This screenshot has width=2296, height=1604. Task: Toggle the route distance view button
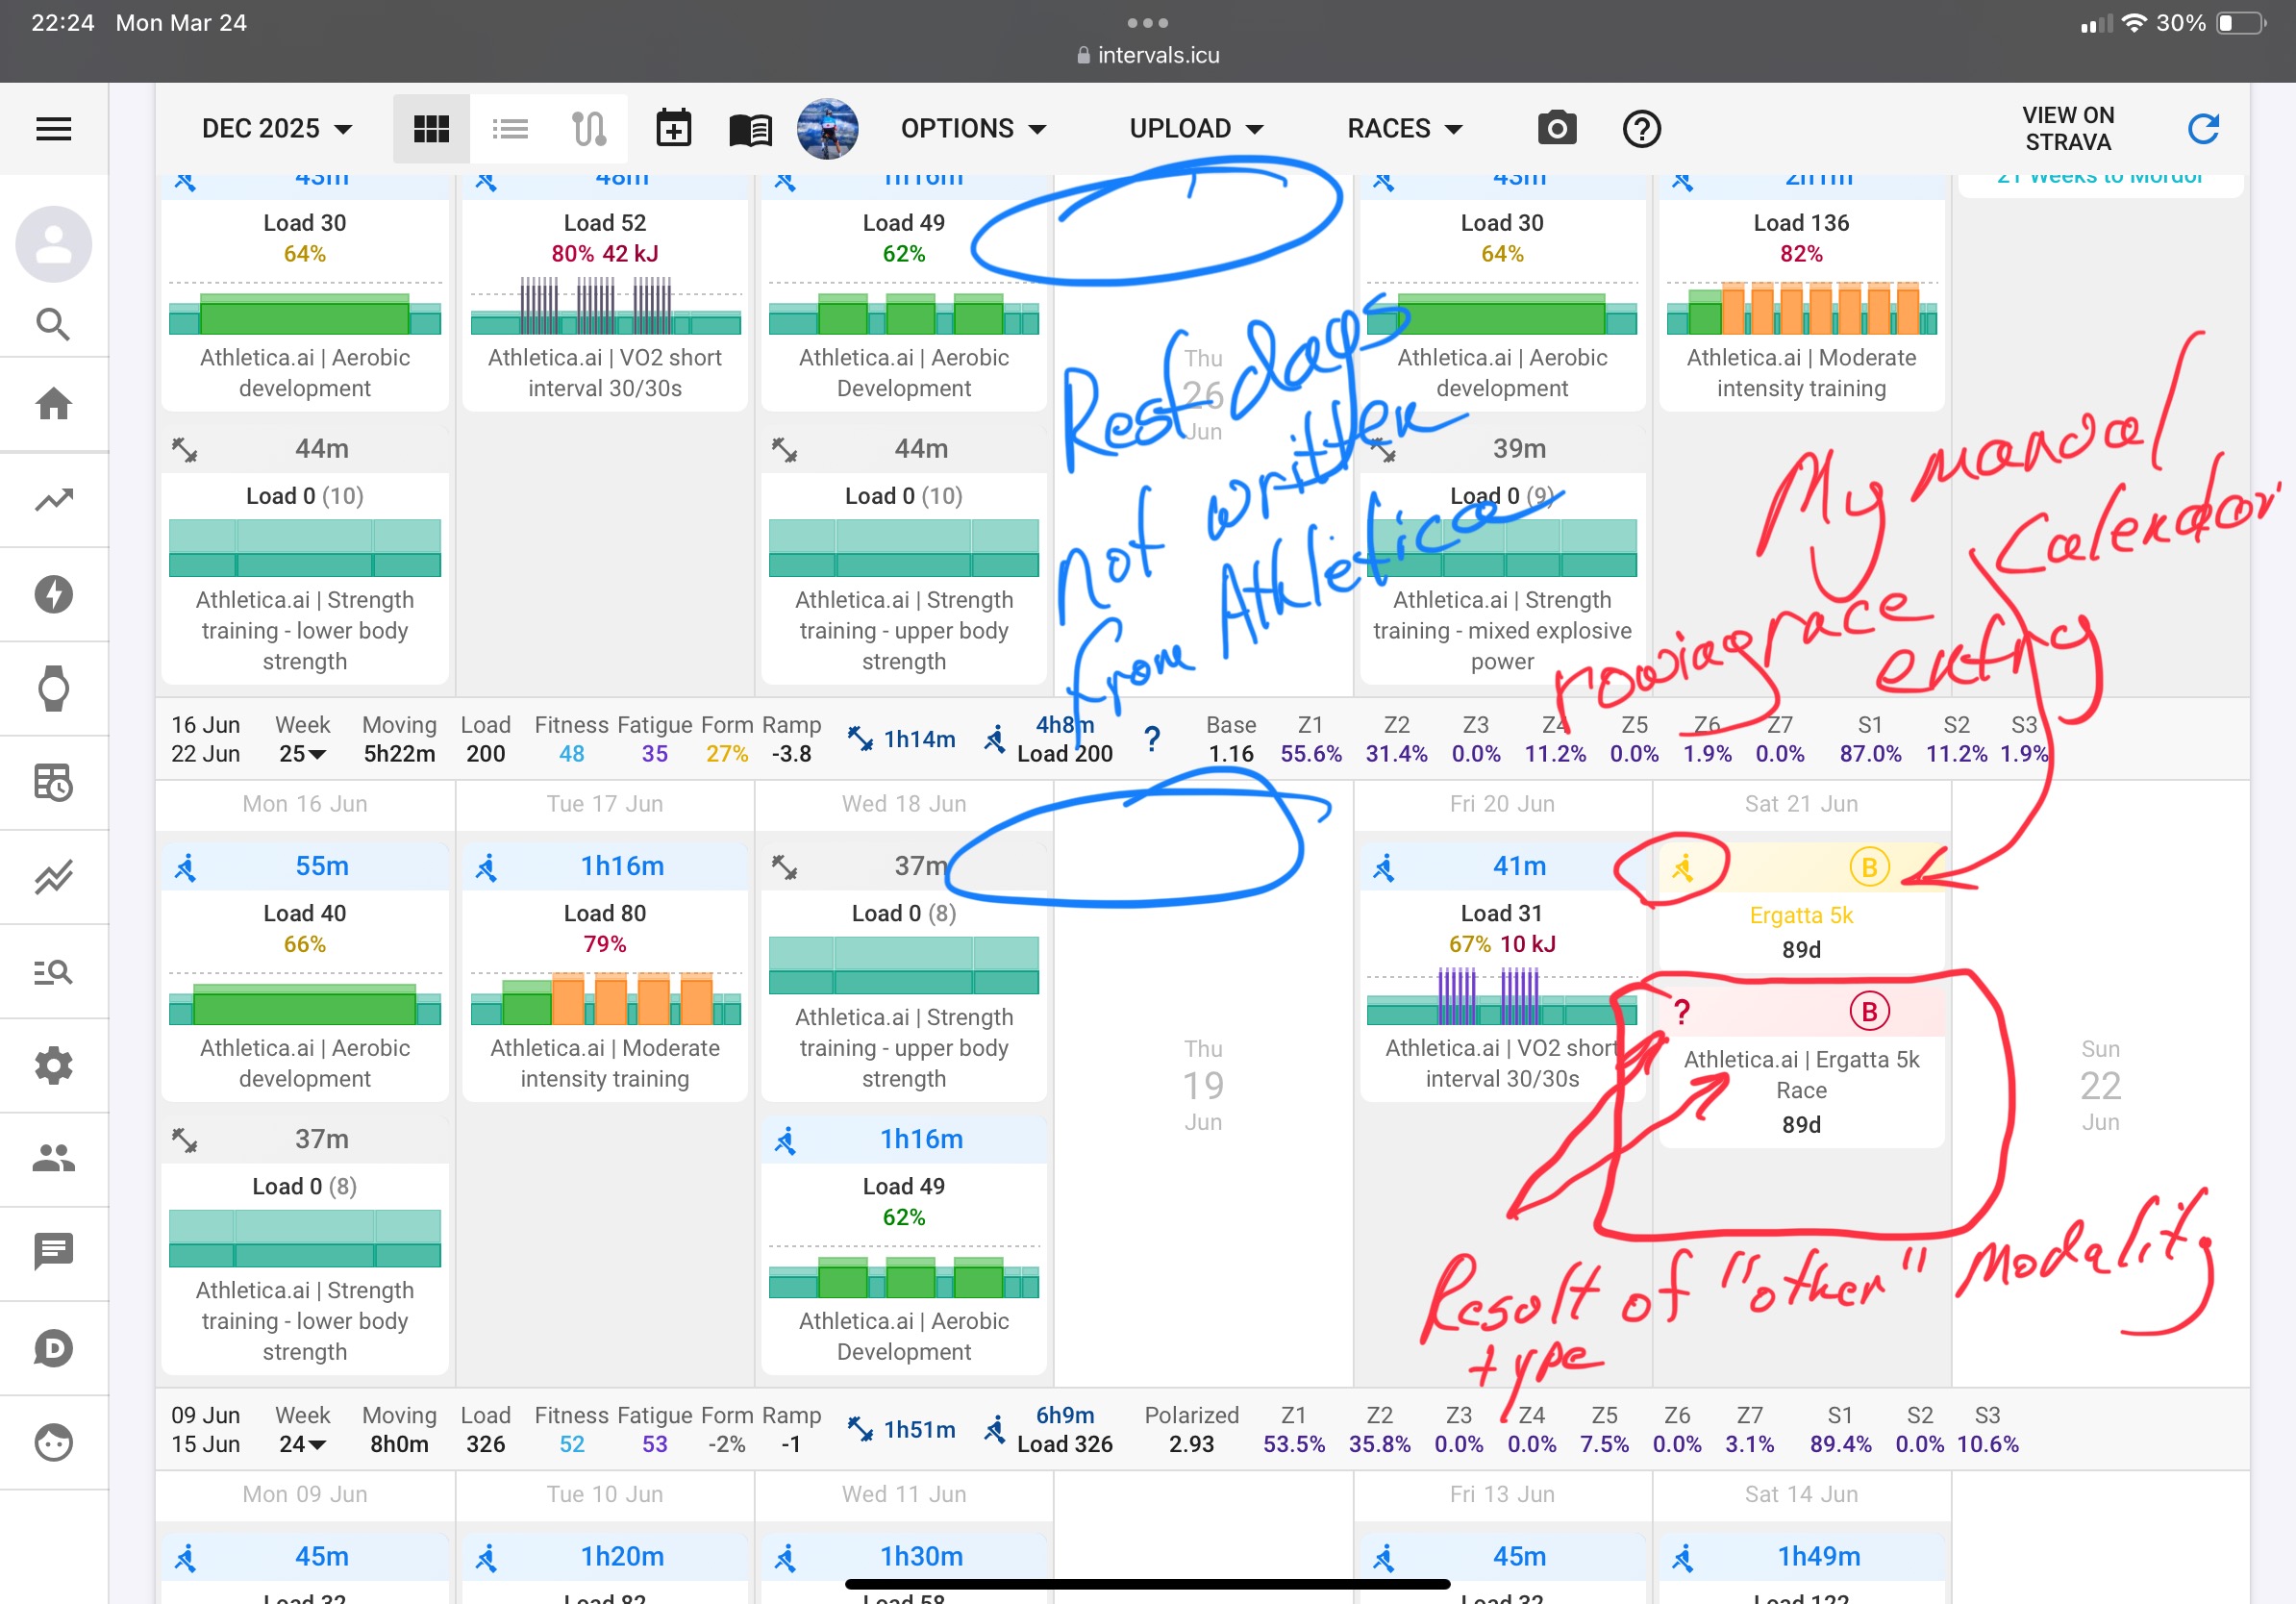coord(589,129)
